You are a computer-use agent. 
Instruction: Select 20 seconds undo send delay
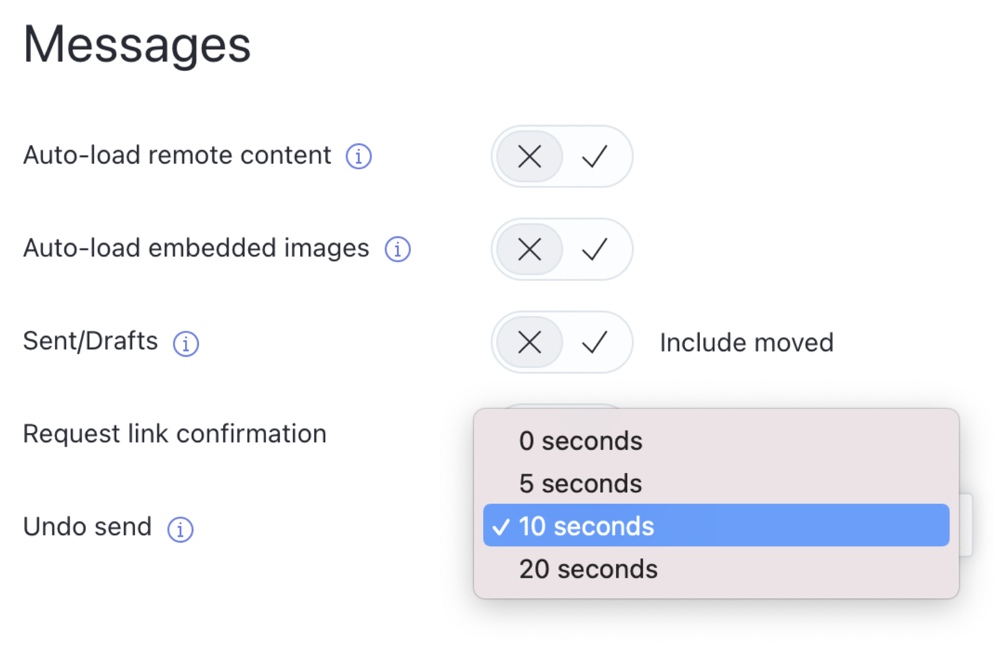coord(716,569)
